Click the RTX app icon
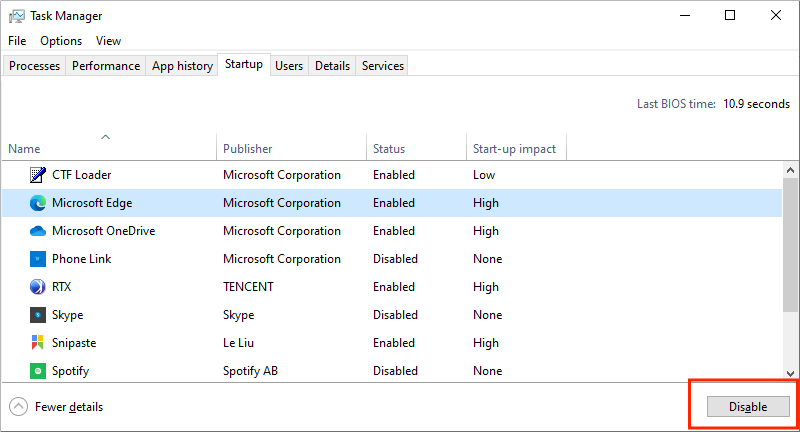Viewport: 800px width, 432px height. point(38,287)
